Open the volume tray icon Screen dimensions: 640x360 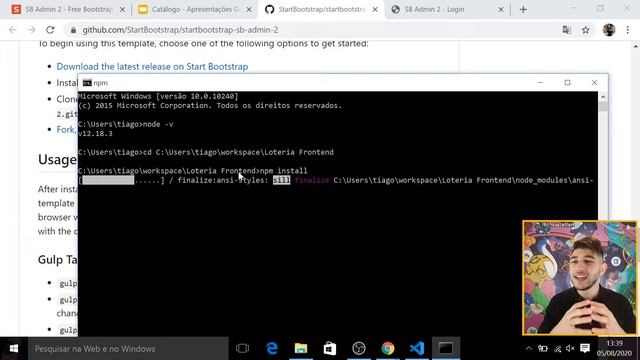[570, 349]
